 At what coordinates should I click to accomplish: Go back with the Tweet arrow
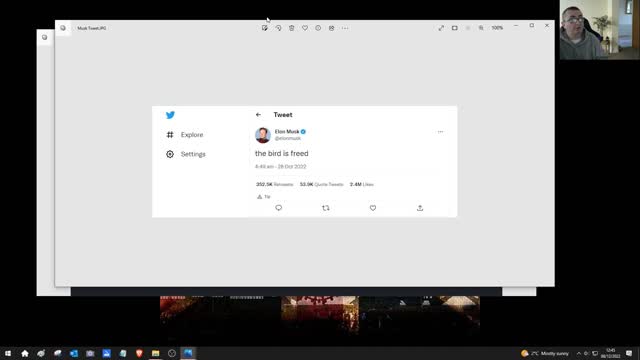click(x=258, y=115)
